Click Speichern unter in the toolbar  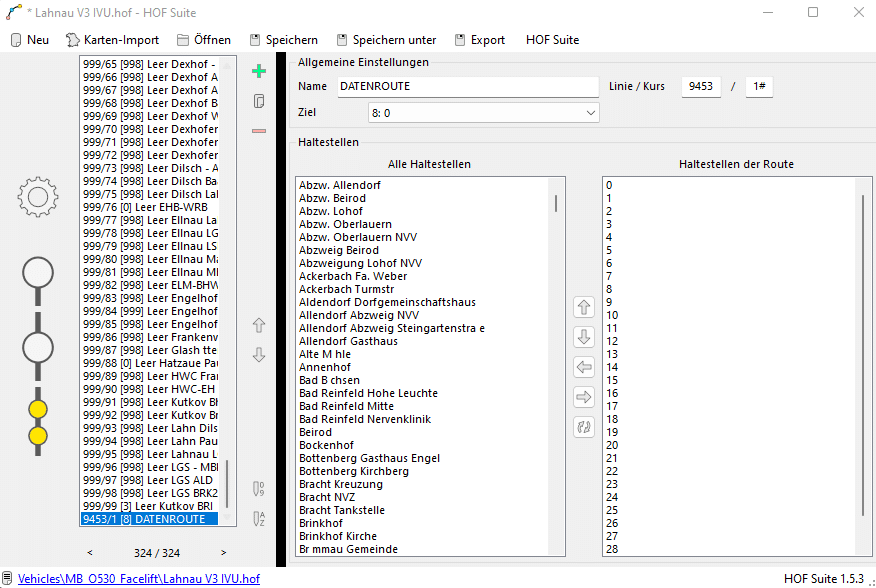point(385,40)
